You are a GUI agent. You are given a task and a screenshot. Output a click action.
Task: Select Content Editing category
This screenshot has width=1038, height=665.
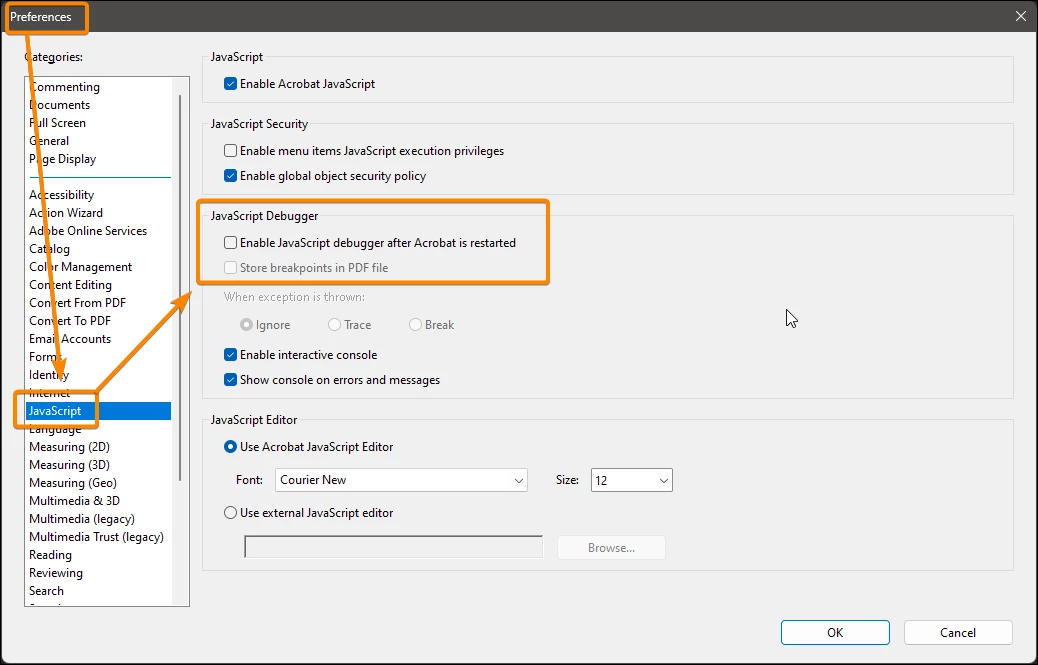click(70, 285)
